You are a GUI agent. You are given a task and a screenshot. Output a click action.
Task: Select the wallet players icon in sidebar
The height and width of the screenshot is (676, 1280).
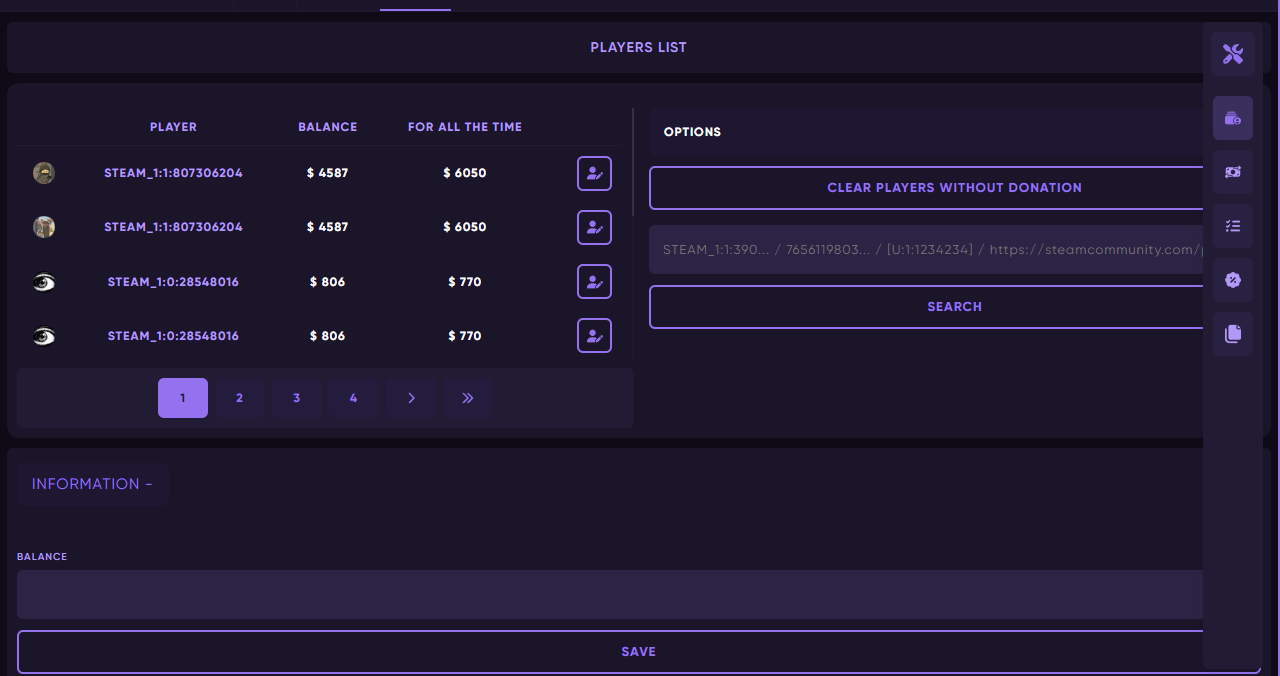pyautogui.click(x=1232, y=118)
